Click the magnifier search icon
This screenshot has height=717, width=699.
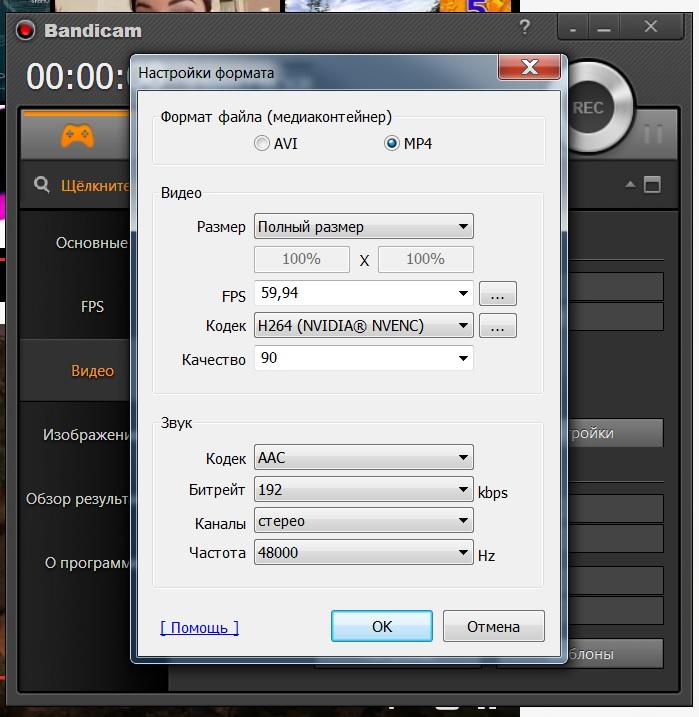point(41,185)
